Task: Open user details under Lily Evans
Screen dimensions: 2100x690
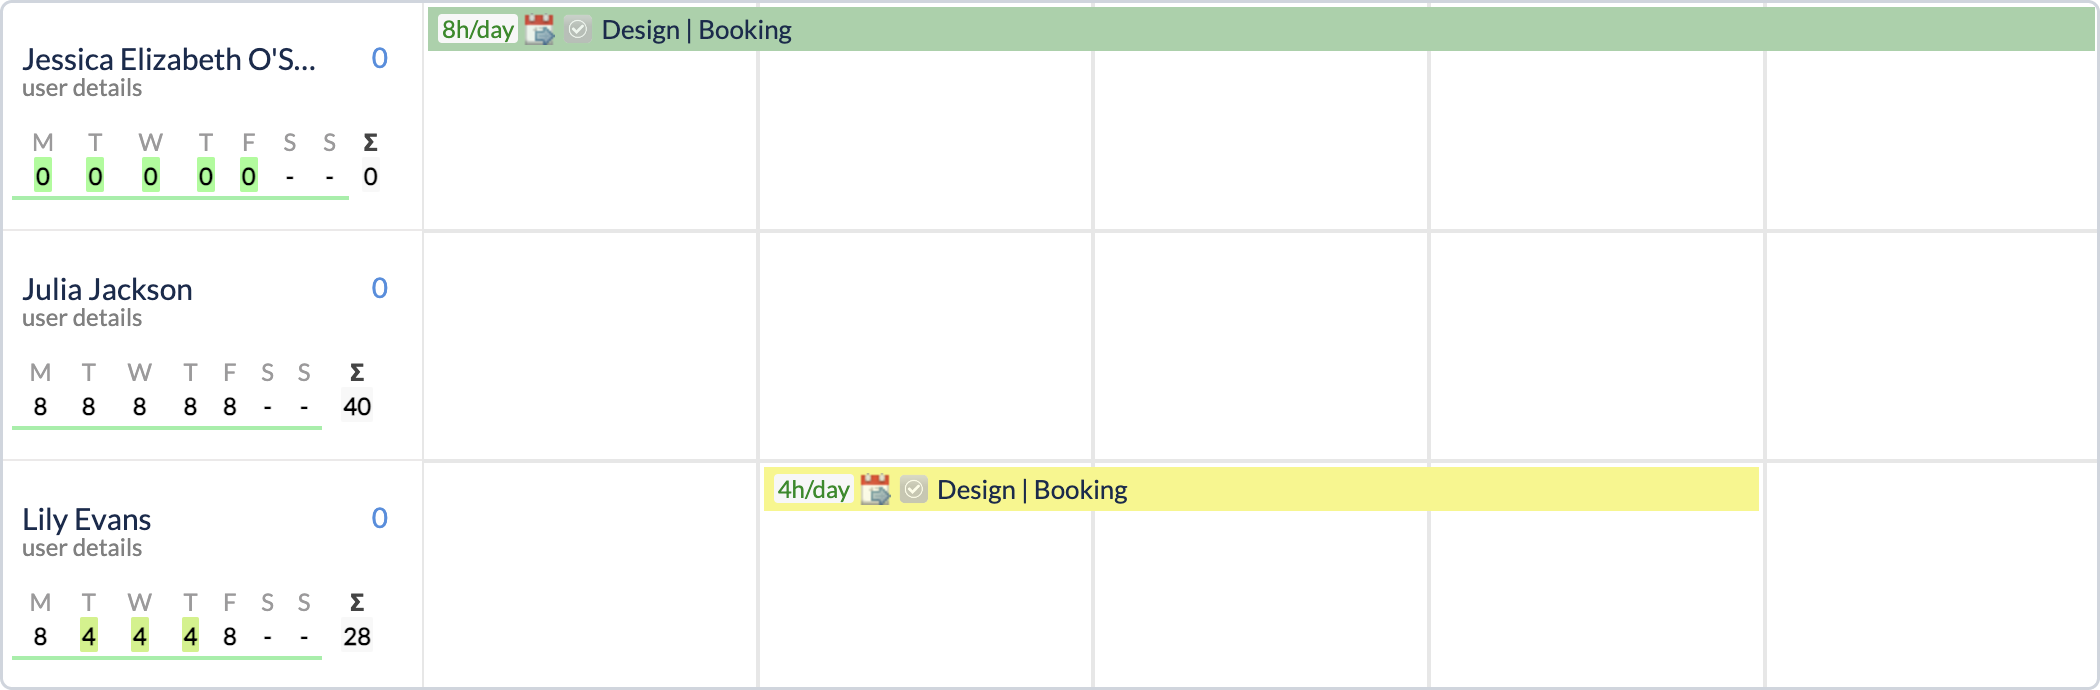Action: [82, 548]
